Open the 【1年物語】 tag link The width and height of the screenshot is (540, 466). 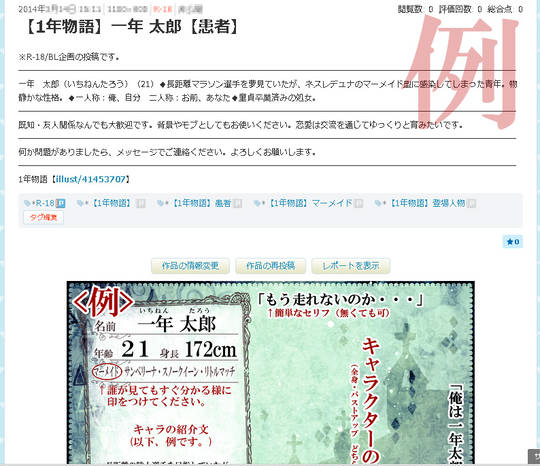pos(112,204)
